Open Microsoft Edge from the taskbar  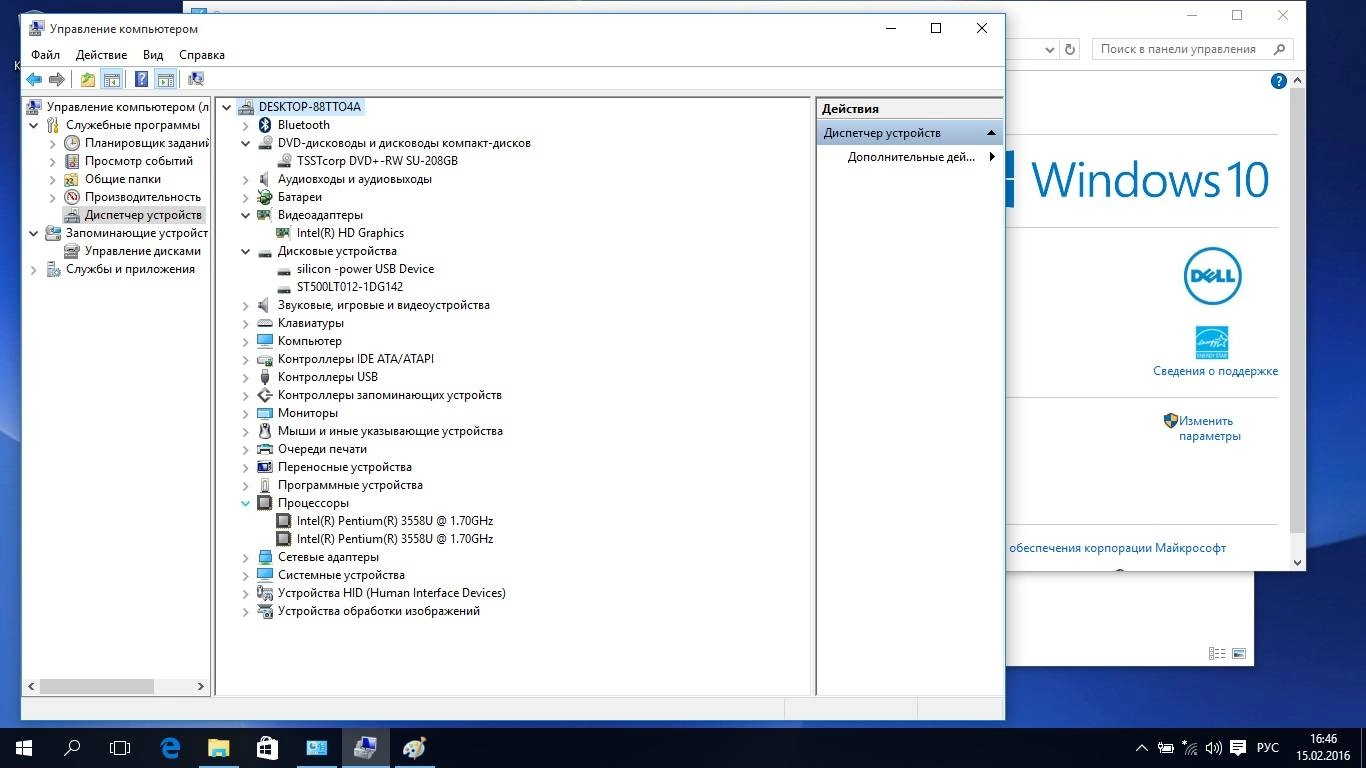click(170, 747)
